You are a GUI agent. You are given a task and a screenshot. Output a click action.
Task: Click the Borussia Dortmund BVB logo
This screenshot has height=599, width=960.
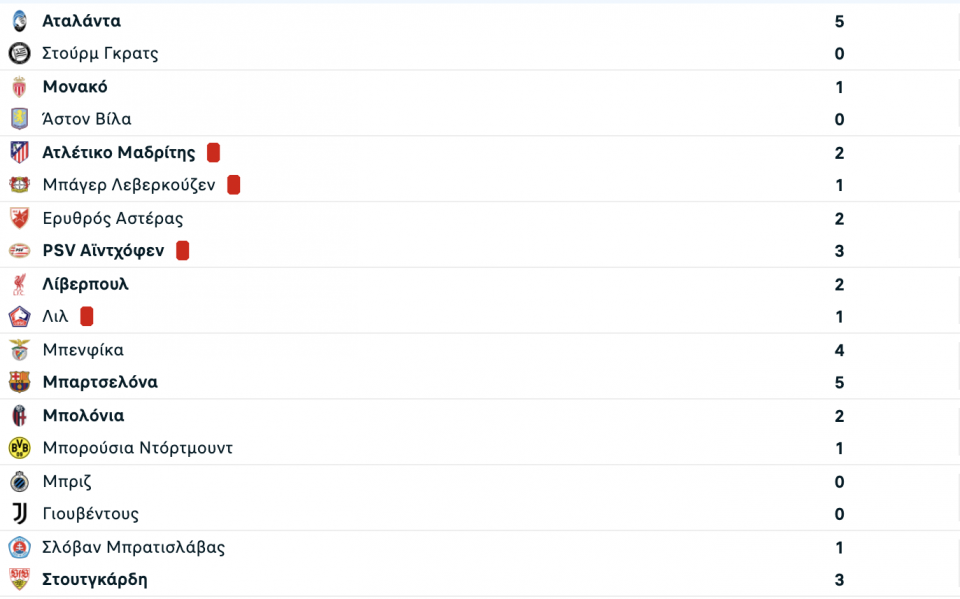(x=19, y=449)
